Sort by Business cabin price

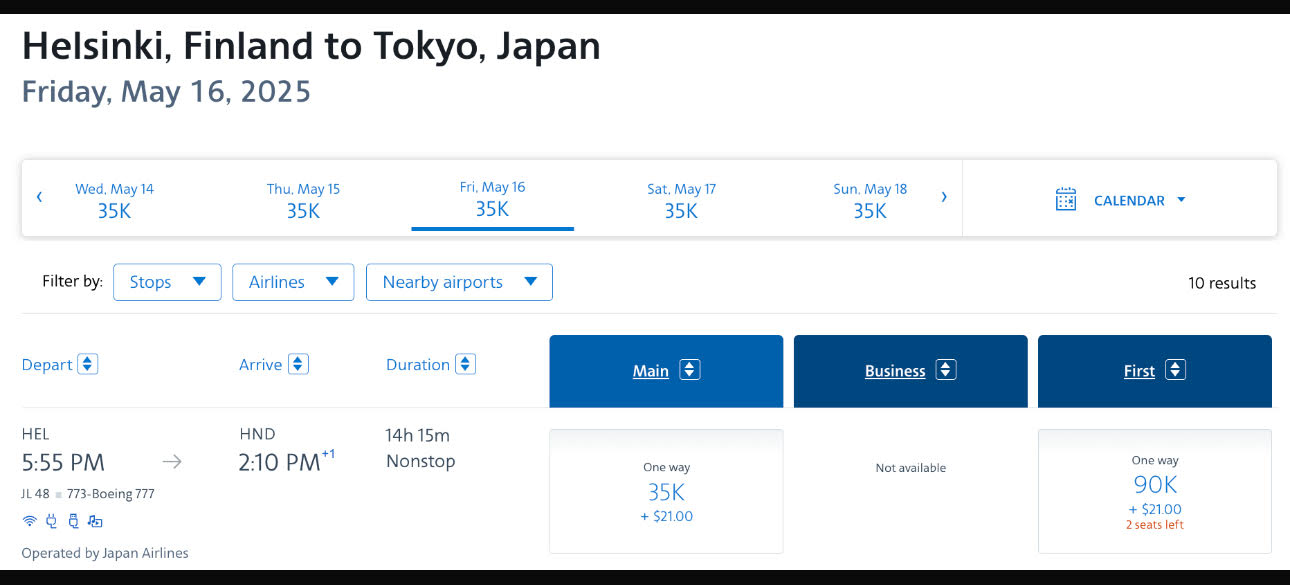946,370
